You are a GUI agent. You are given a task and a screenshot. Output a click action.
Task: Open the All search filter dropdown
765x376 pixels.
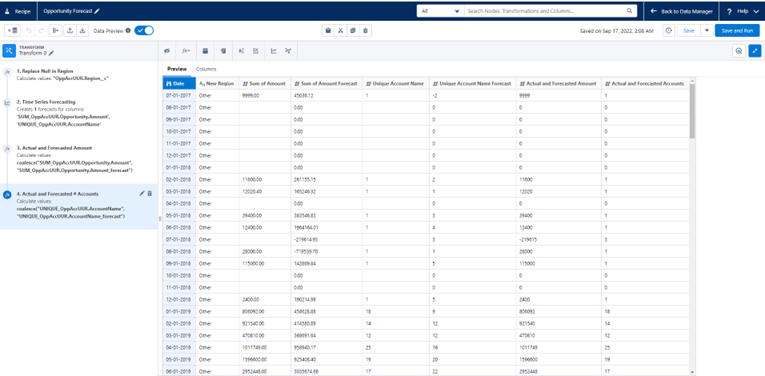pyautogui.click(x=440, y=11)
